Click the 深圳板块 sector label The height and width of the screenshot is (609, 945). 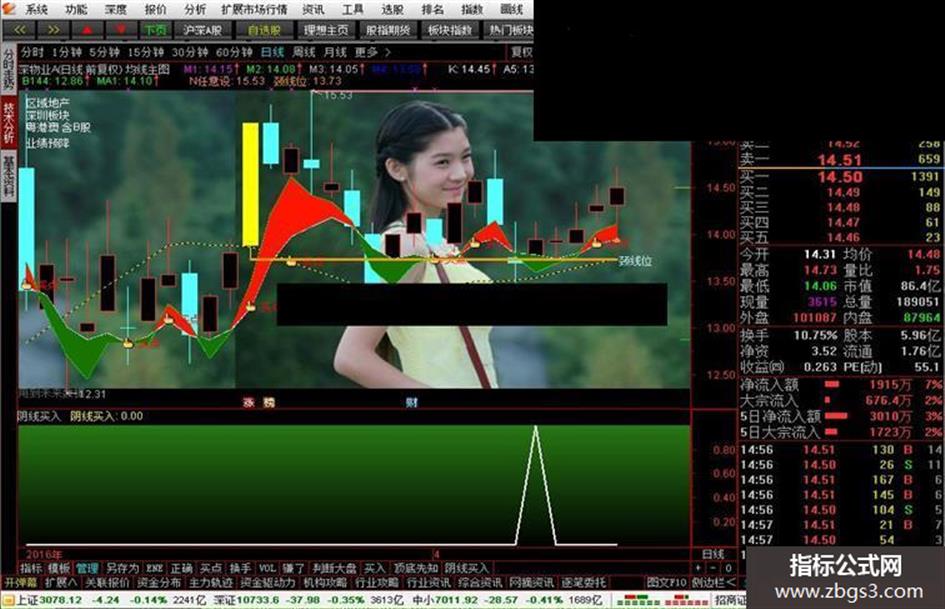coord(48,115)
